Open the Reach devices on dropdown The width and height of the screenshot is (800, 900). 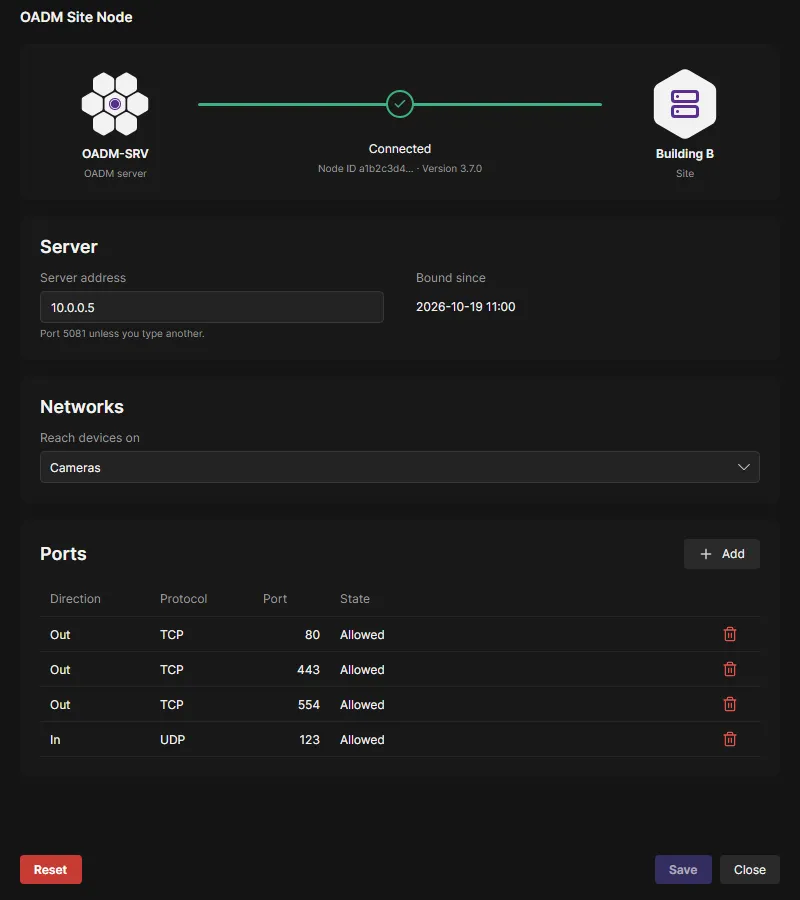point(400,467)
